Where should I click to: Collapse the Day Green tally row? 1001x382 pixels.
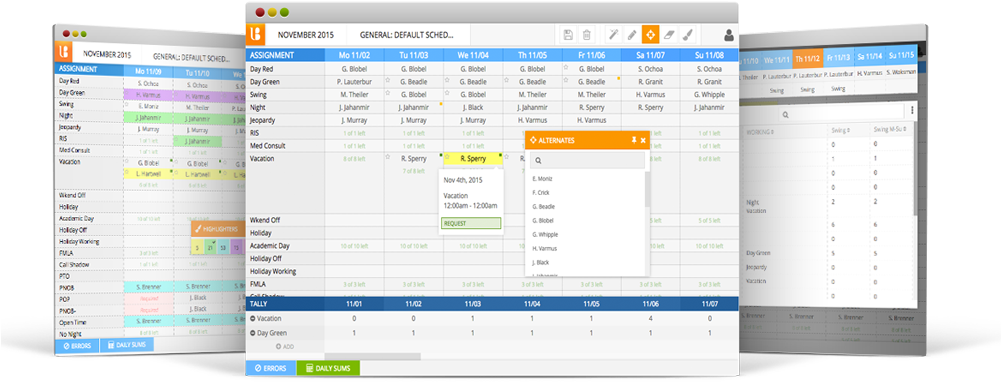click(252, 333)
